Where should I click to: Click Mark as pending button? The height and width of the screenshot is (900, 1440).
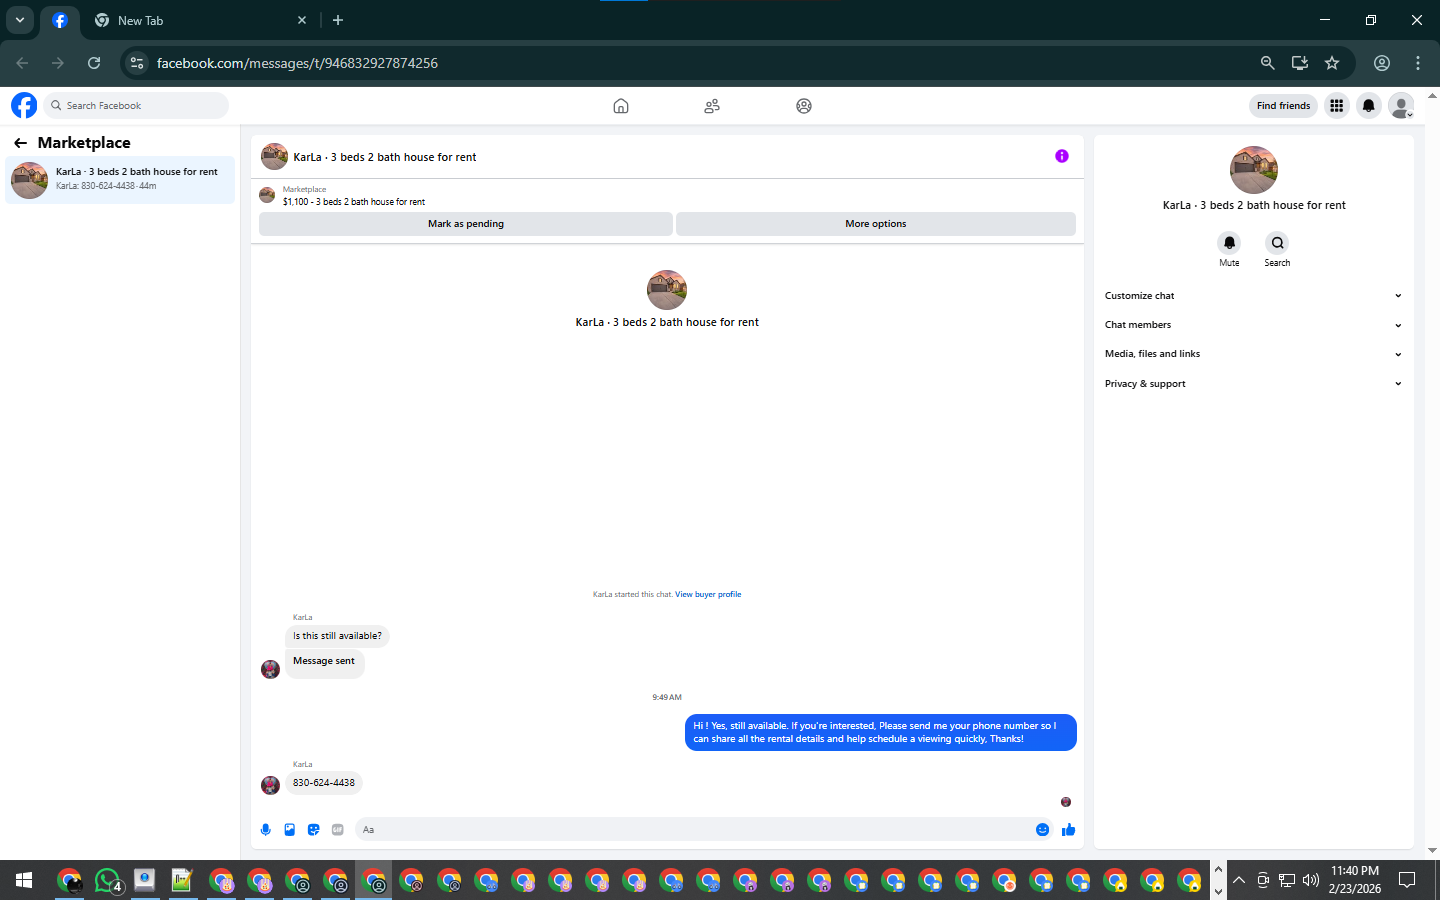(466, 224)
